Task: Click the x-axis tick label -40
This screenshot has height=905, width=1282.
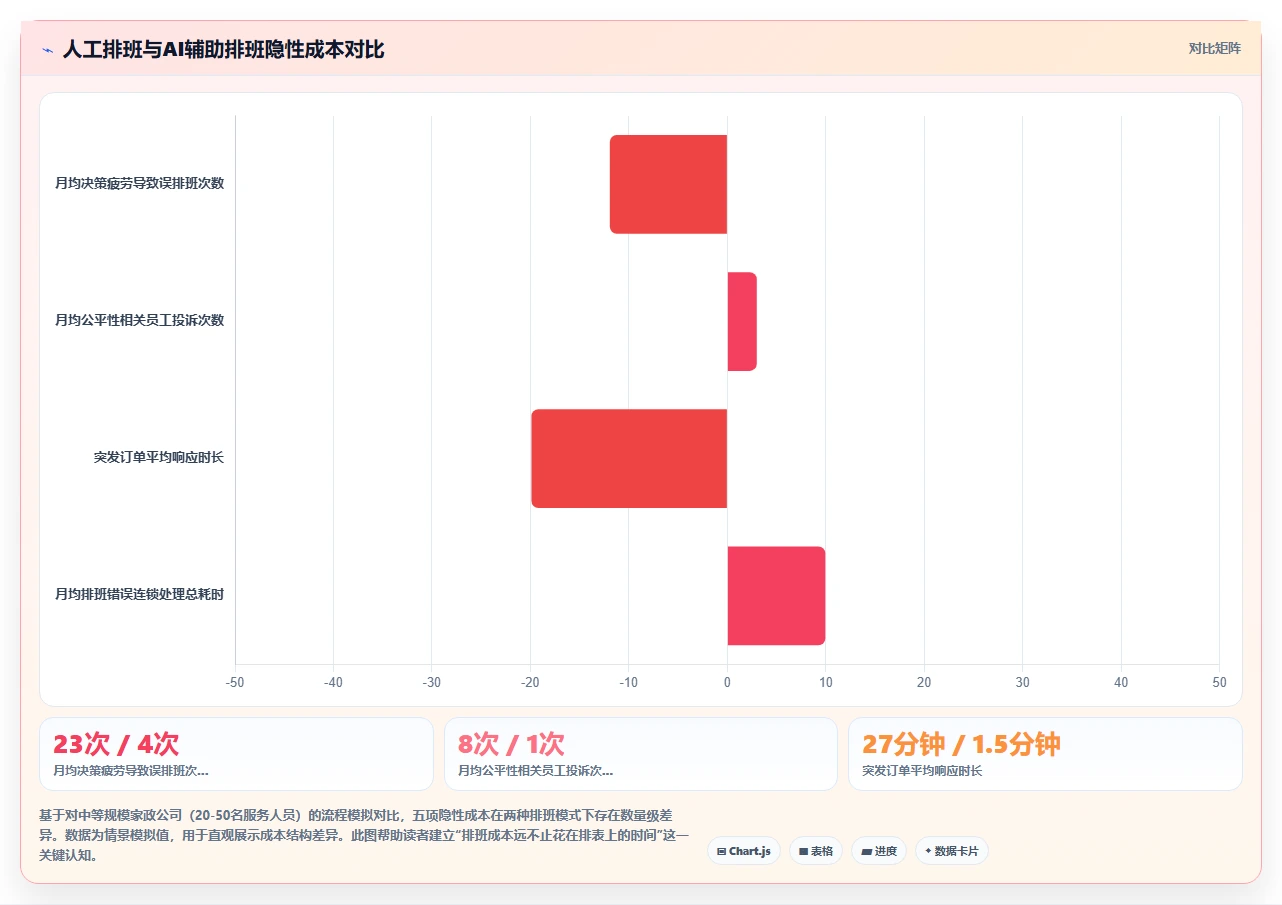Action: [x=334, y=682]
